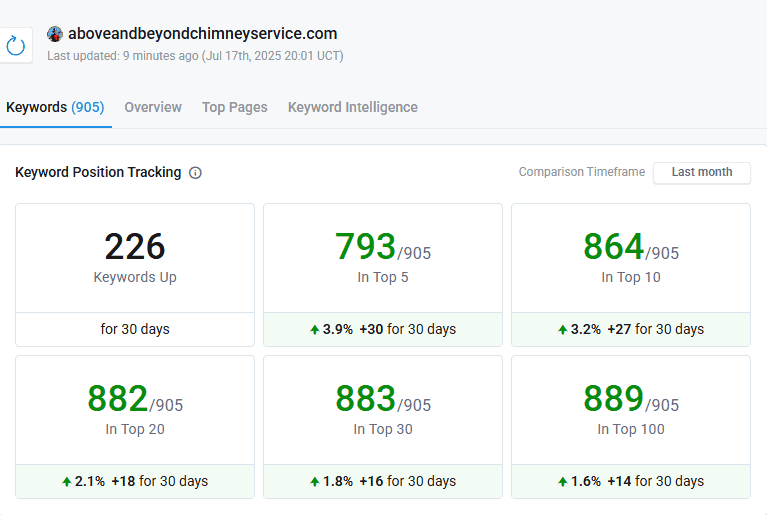Viewport: 767px width, 515px height.
Task: Click the refresh icon beside the domain
Action: tap(15, 45)
